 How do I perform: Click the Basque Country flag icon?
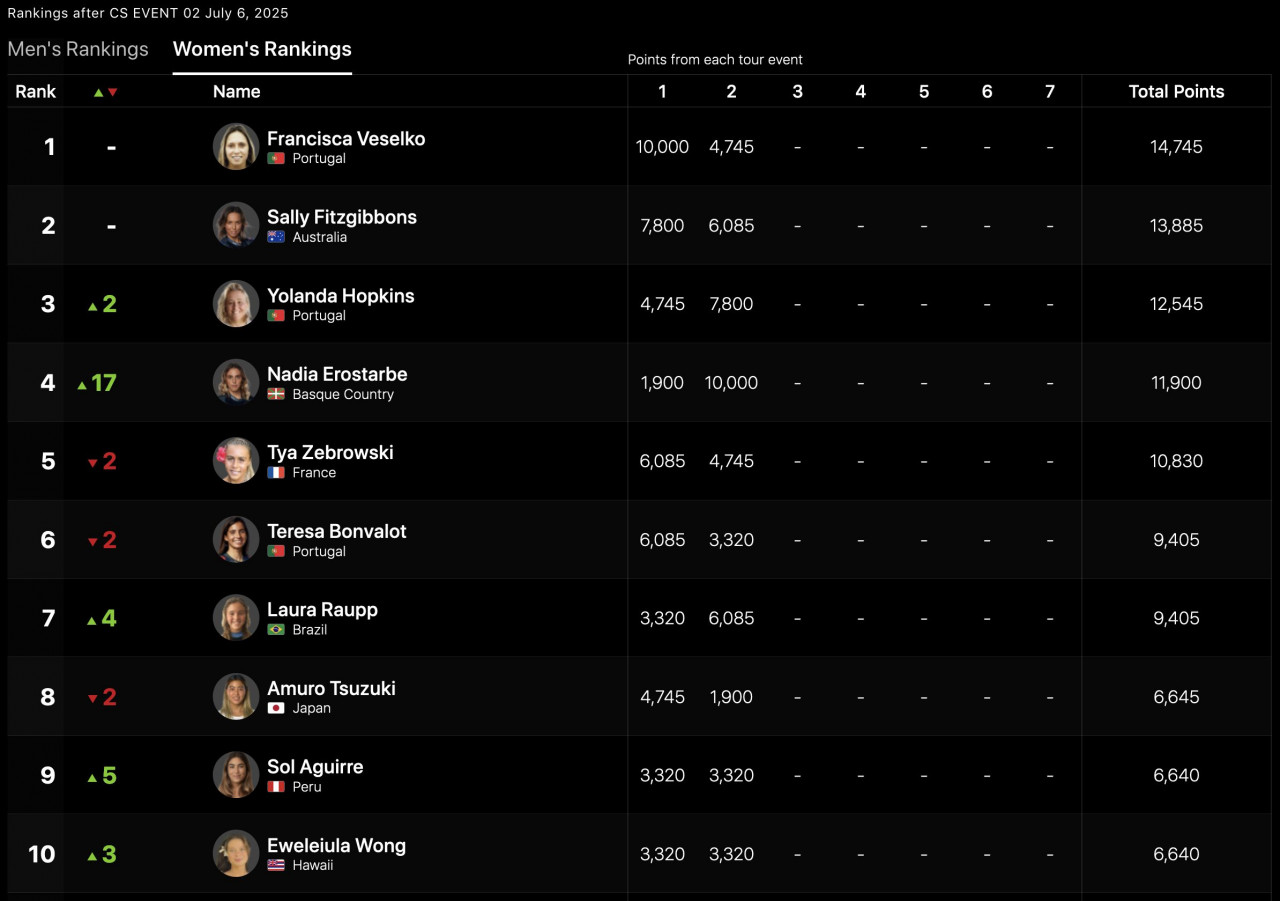(x=276, y=394)
